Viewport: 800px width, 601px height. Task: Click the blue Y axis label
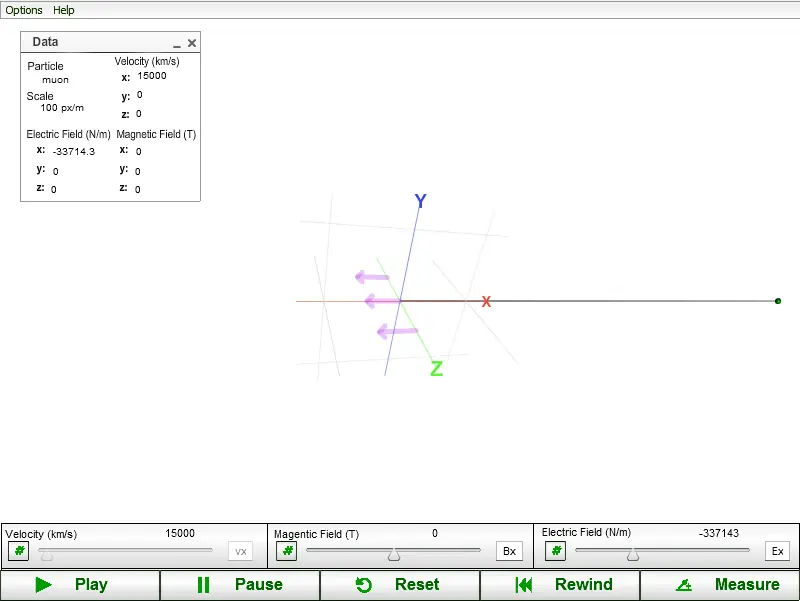420,201
